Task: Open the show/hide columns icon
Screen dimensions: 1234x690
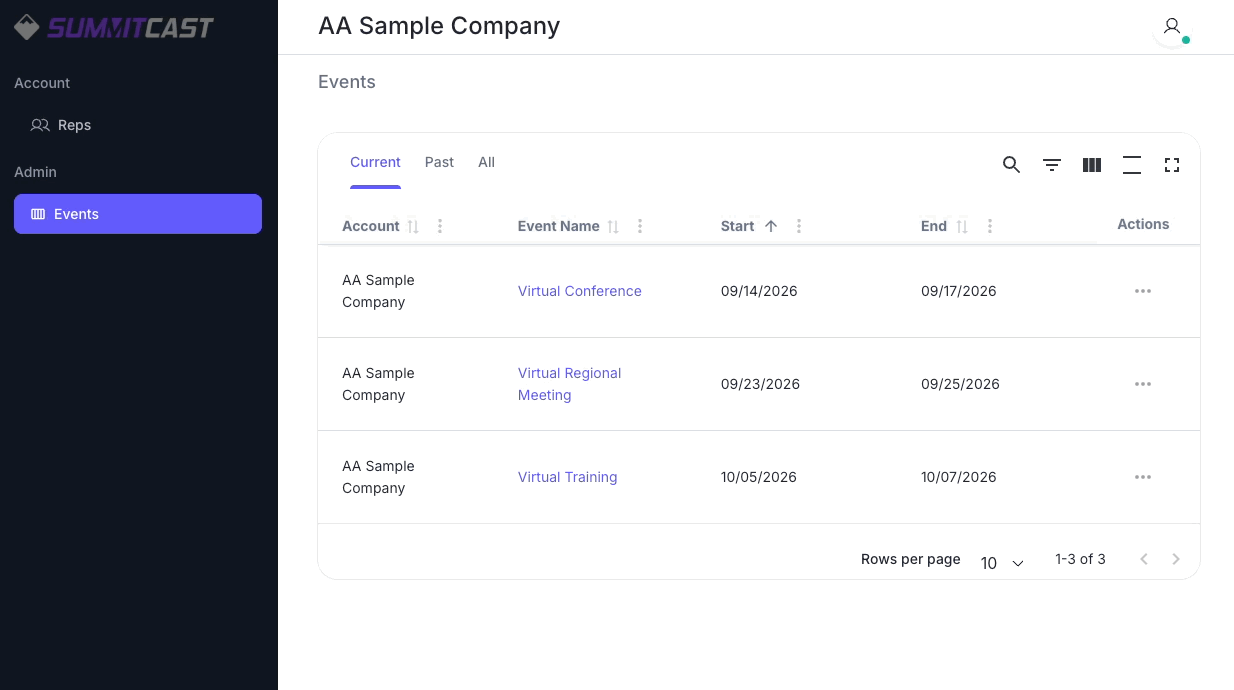Action: tap(1092, 165)
